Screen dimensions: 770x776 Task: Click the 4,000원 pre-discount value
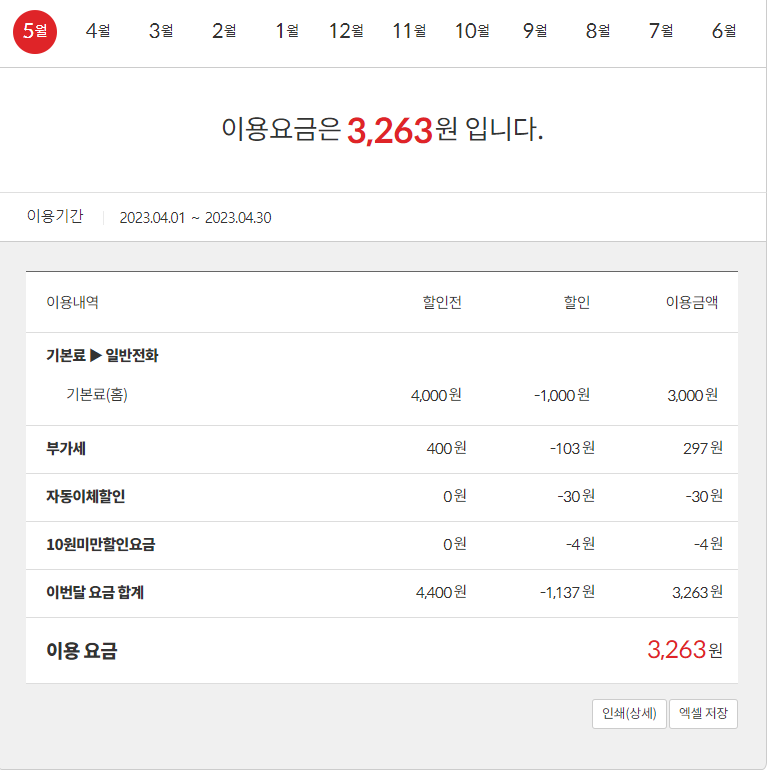[436, 395]
